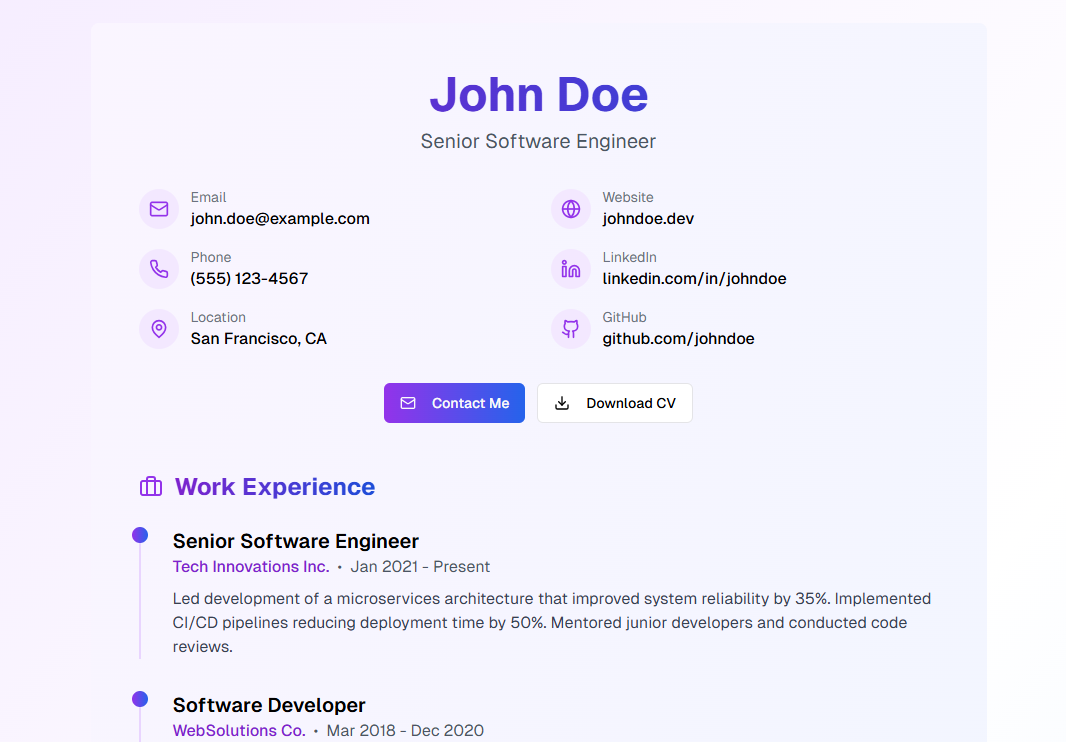Visit the johndoe.dev website link

pyautogui.click(x=648, y=219)
